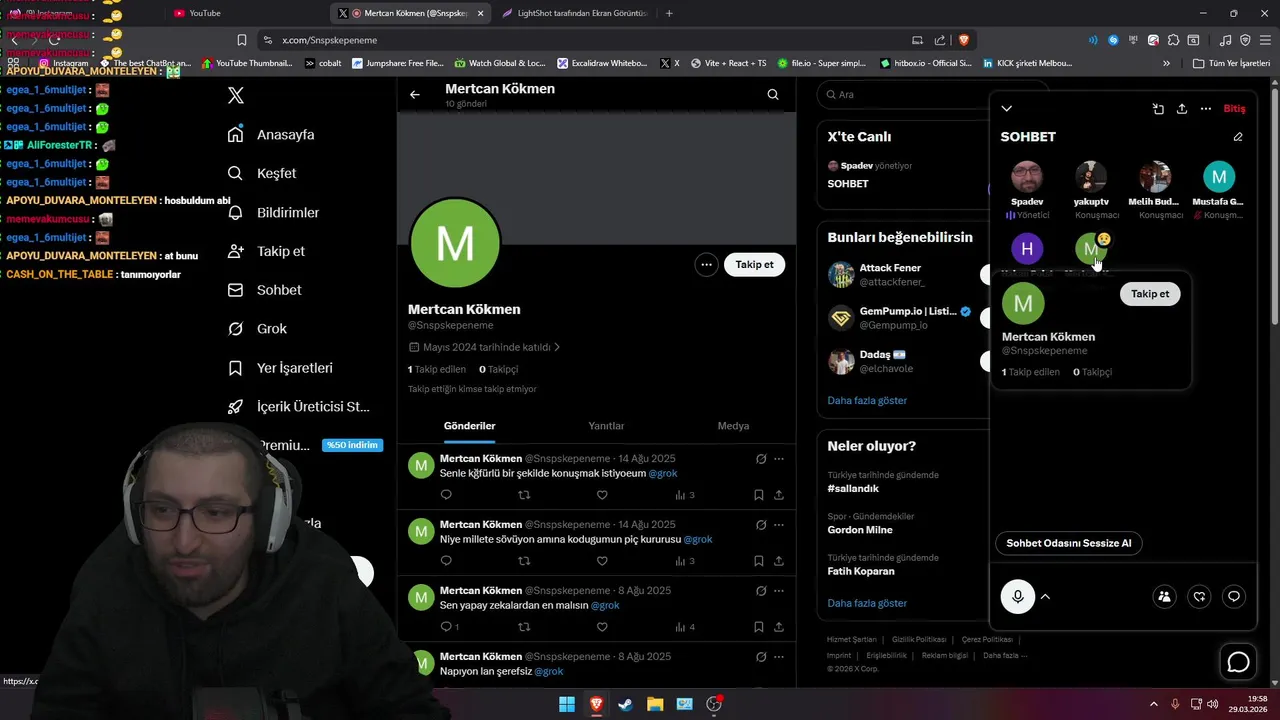Click the pop-out icon in space panel
This screenshot has width=1280, height=720.
1158,109
